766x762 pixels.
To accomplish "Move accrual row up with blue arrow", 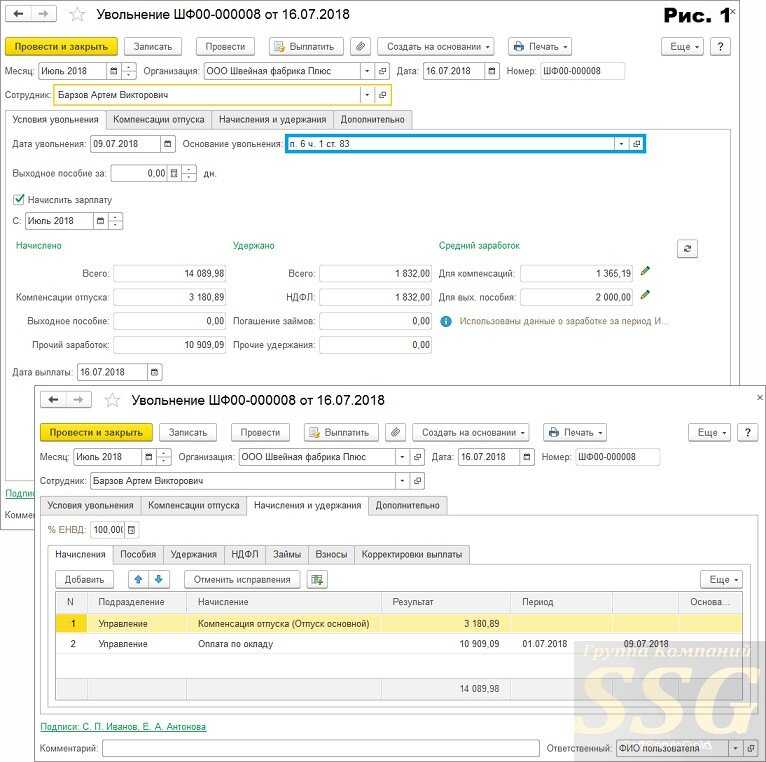I will pyautogui.click(x=138, y=579).
